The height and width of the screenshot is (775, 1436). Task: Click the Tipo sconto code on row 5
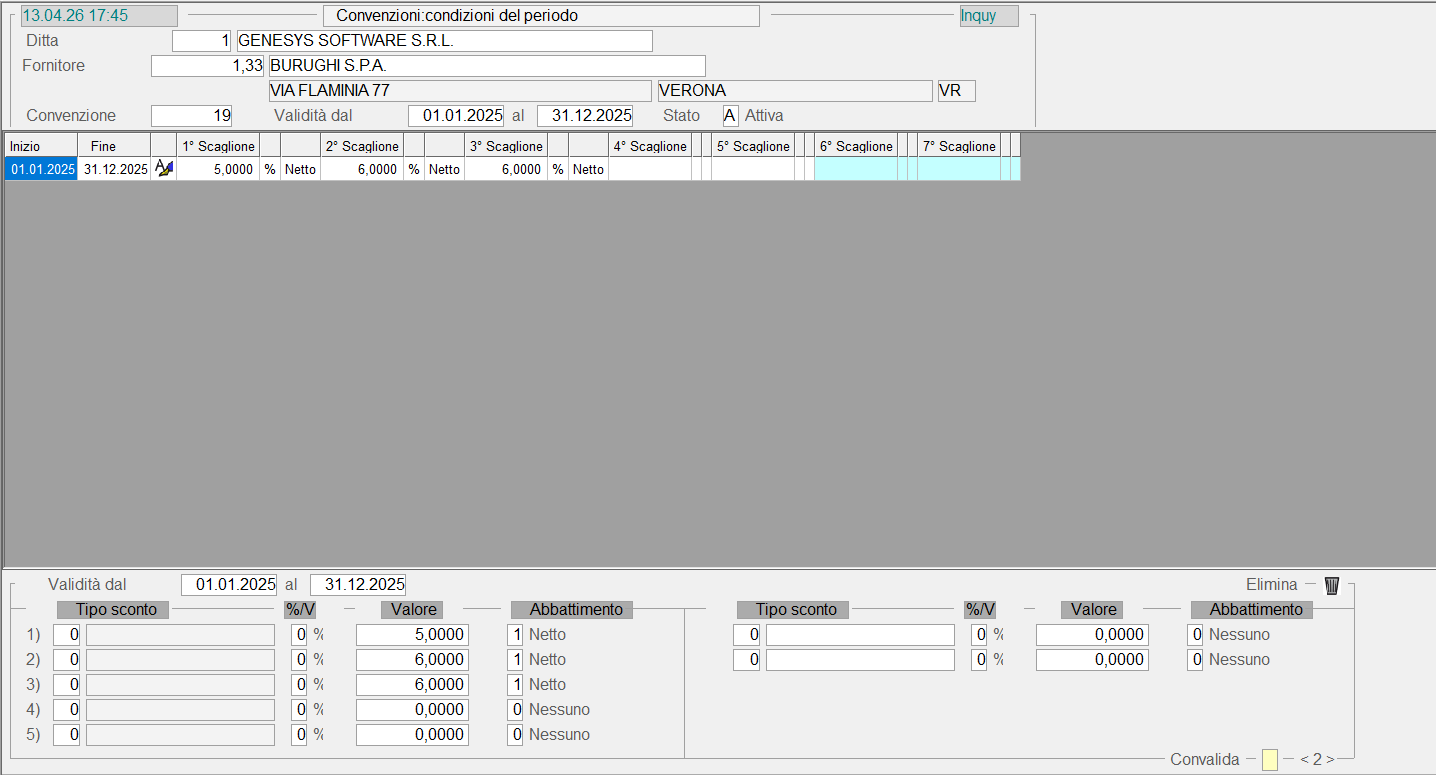pos(67,735)
